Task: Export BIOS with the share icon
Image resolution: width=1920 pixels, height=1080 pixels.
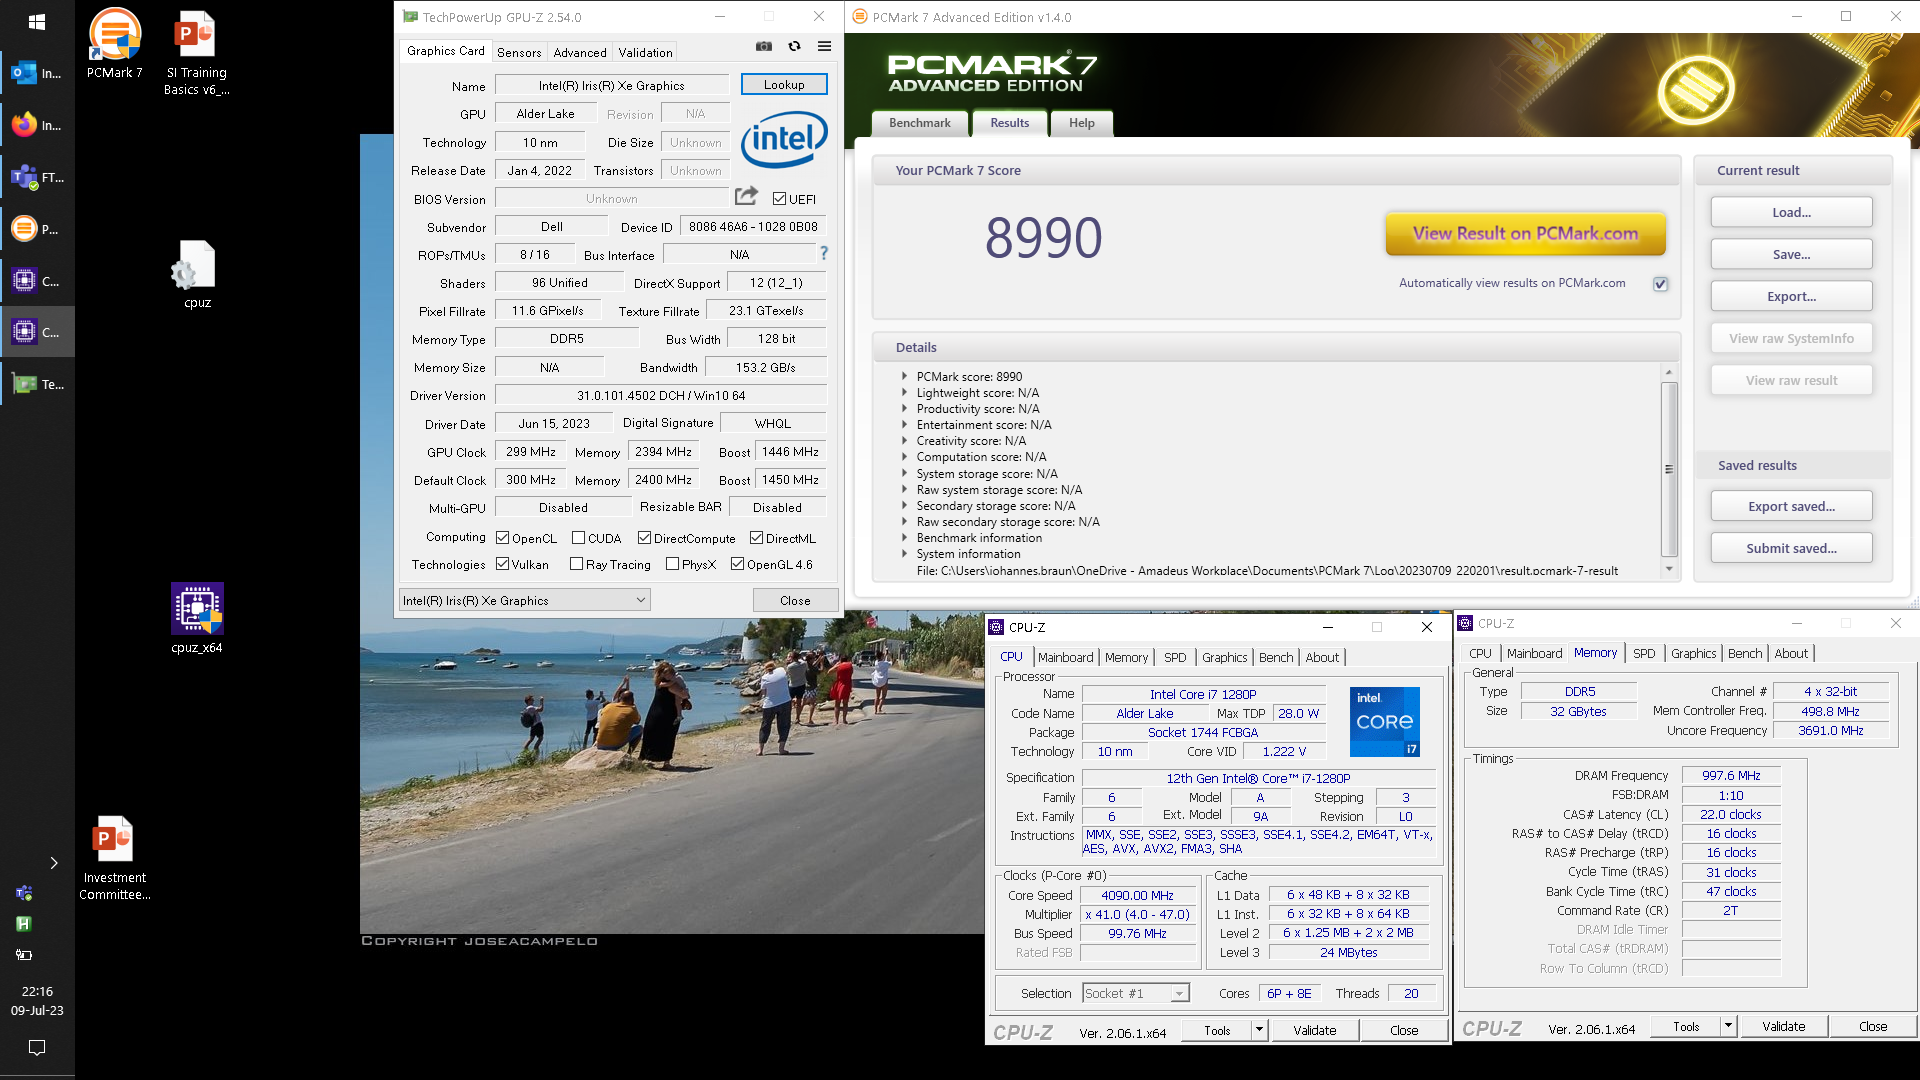Action: [746, 196]
